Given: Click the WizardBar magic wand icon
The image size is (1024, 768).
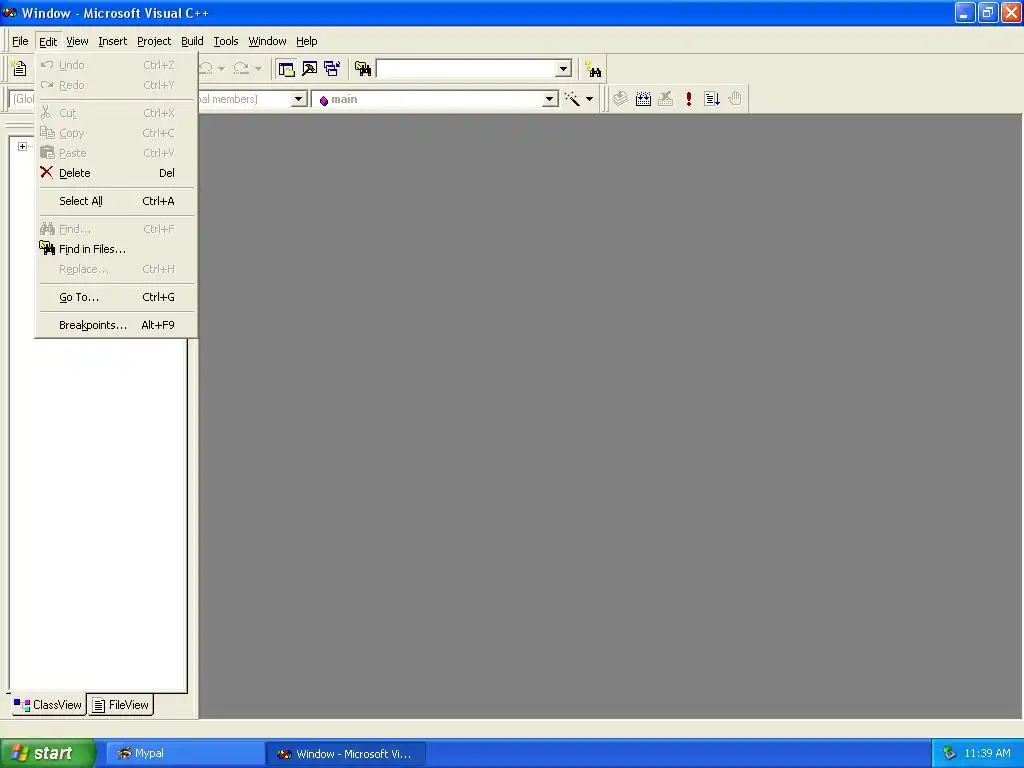Looking at the screenshot, I should click(572, 99).
